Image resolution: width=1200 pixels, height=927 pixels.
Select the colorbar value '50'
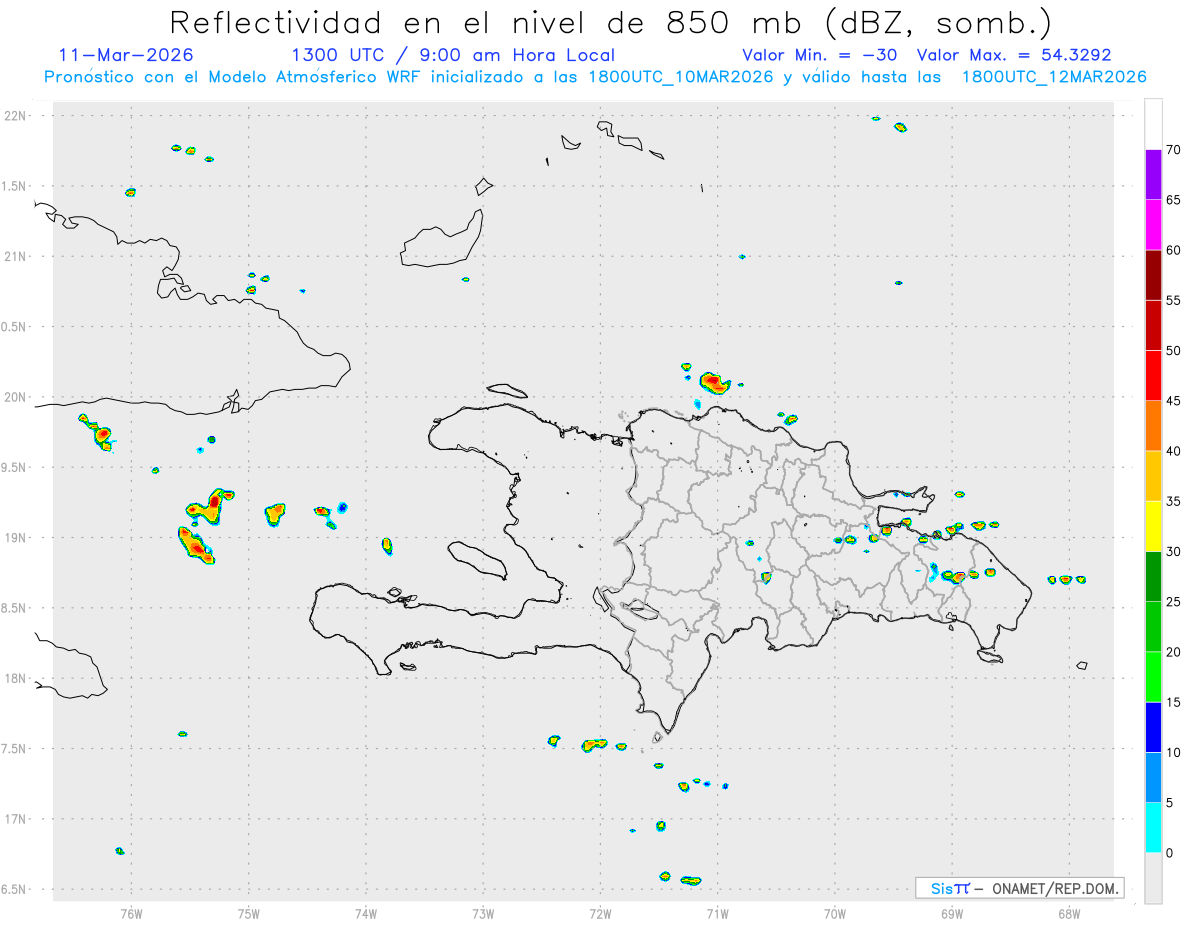point(1173,351)
